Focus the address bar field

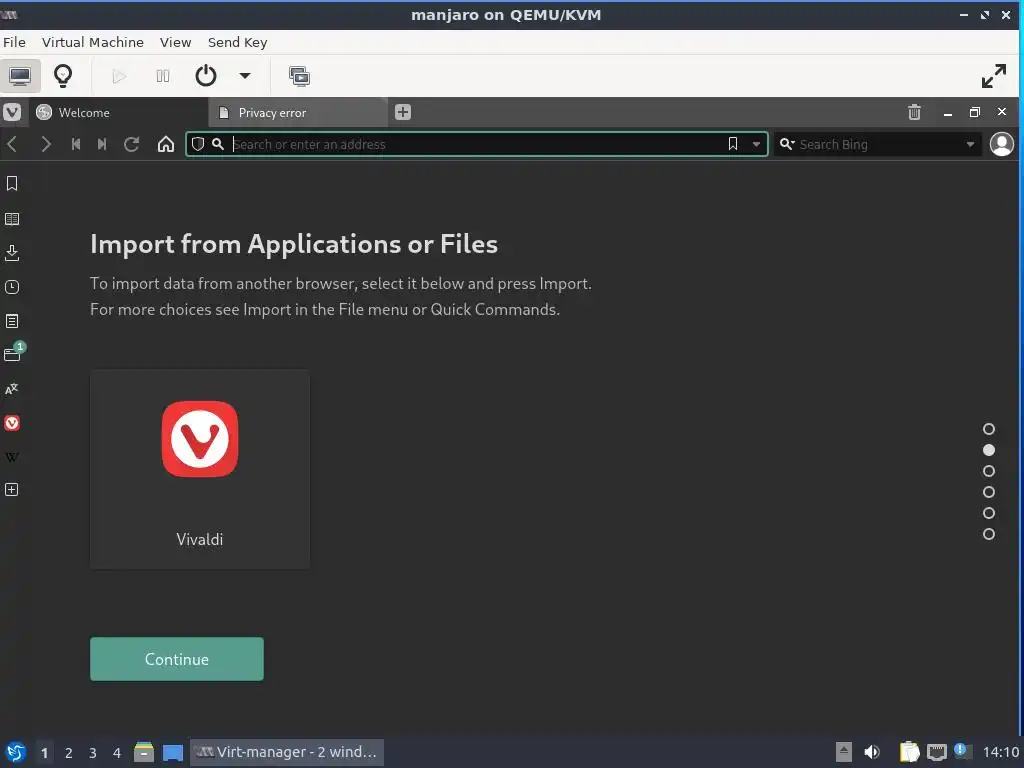[477, 144]
